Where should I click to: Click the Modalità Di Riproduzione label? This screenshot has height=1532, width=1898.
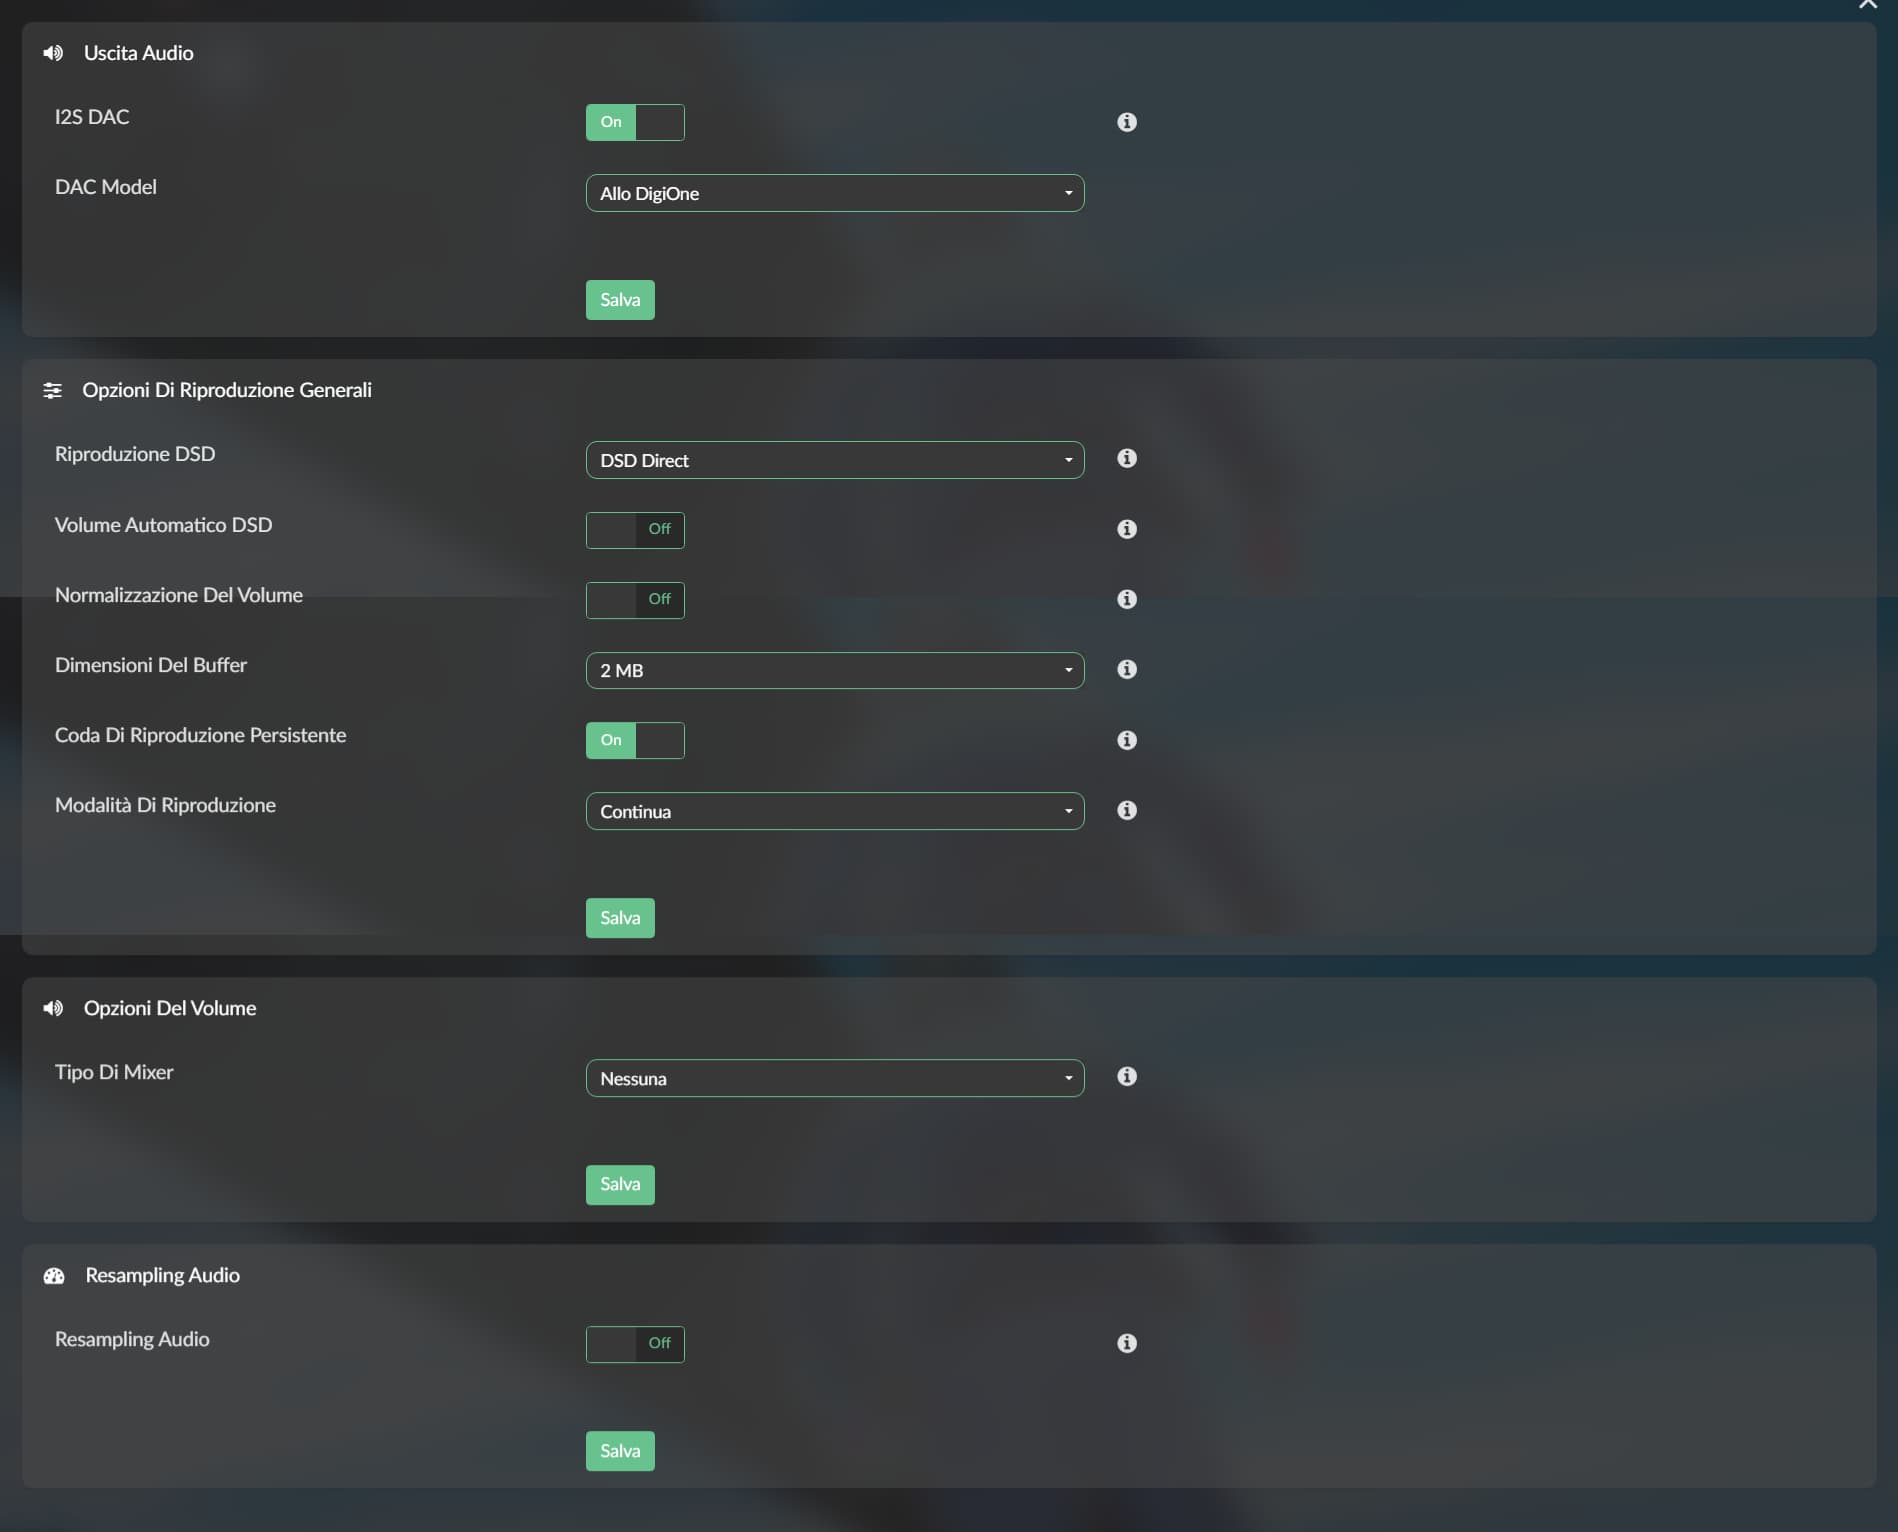tap(165, 805)
